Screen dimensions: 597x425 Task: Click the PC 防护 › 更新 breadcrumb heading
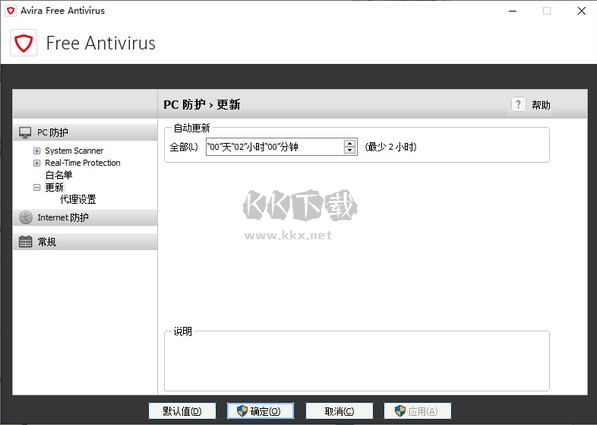[x=202, y=105]
